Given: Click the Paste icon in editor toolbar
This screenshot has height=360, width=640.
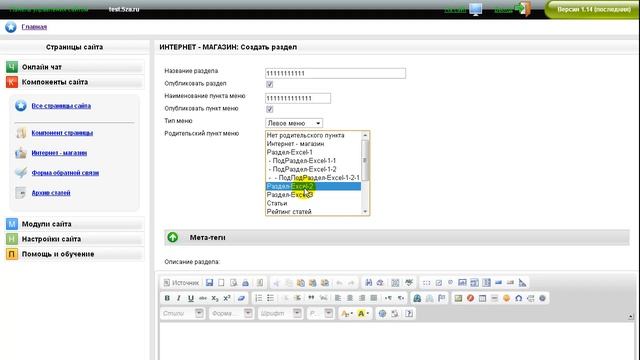Looking at the screenshot, I should click(x=301, y=282).
